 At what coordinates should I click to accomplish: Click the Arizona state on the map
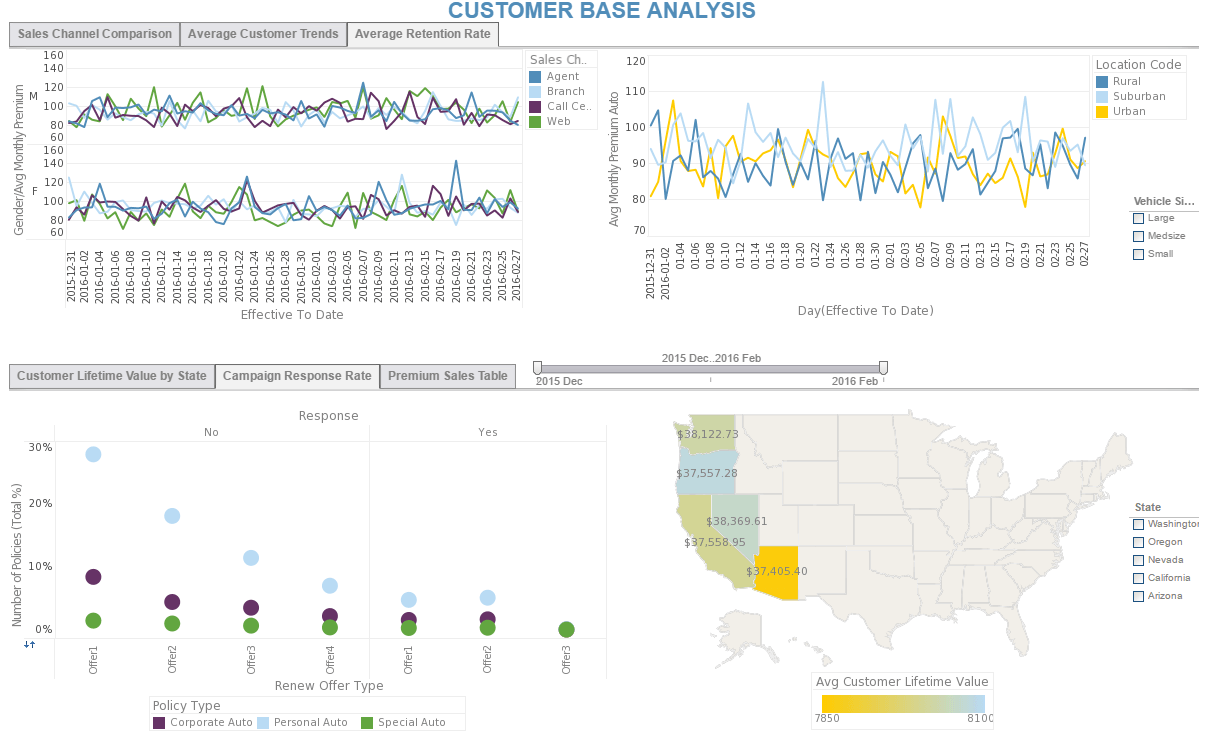pos(778,572)
